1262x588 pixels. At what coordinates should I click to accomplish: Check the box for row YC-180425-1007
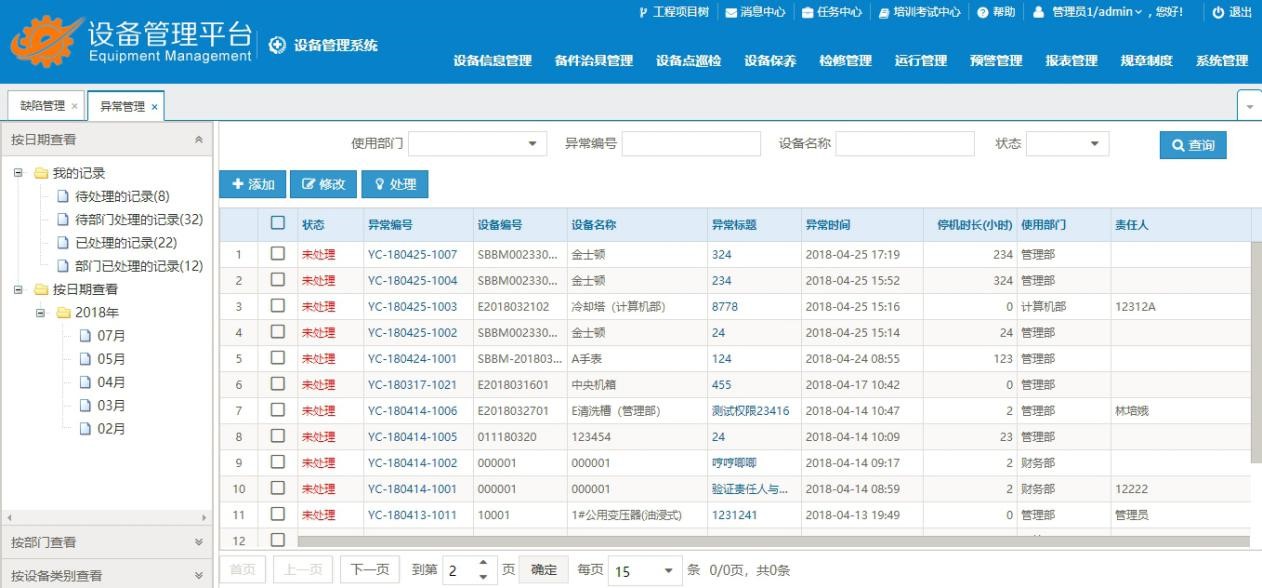(x=278, y=254)
